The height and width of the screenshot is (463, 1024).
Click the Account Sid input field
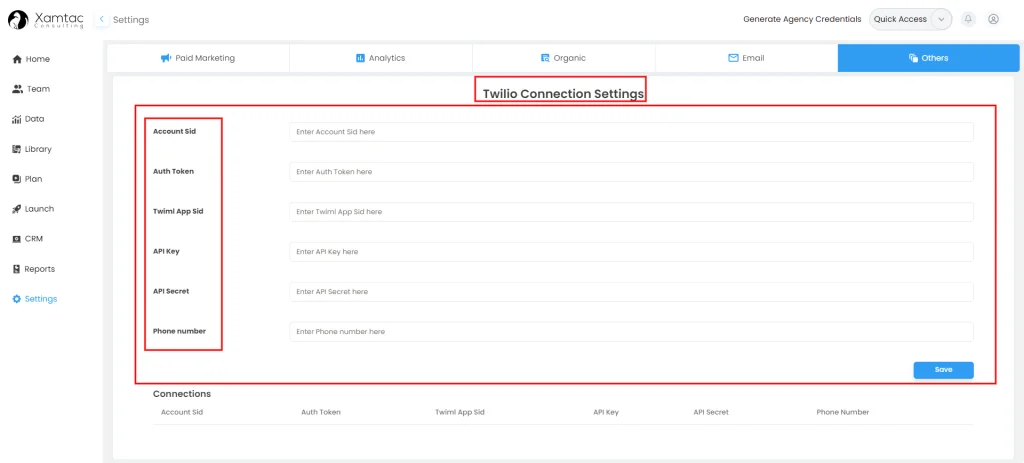coord(631,132)
